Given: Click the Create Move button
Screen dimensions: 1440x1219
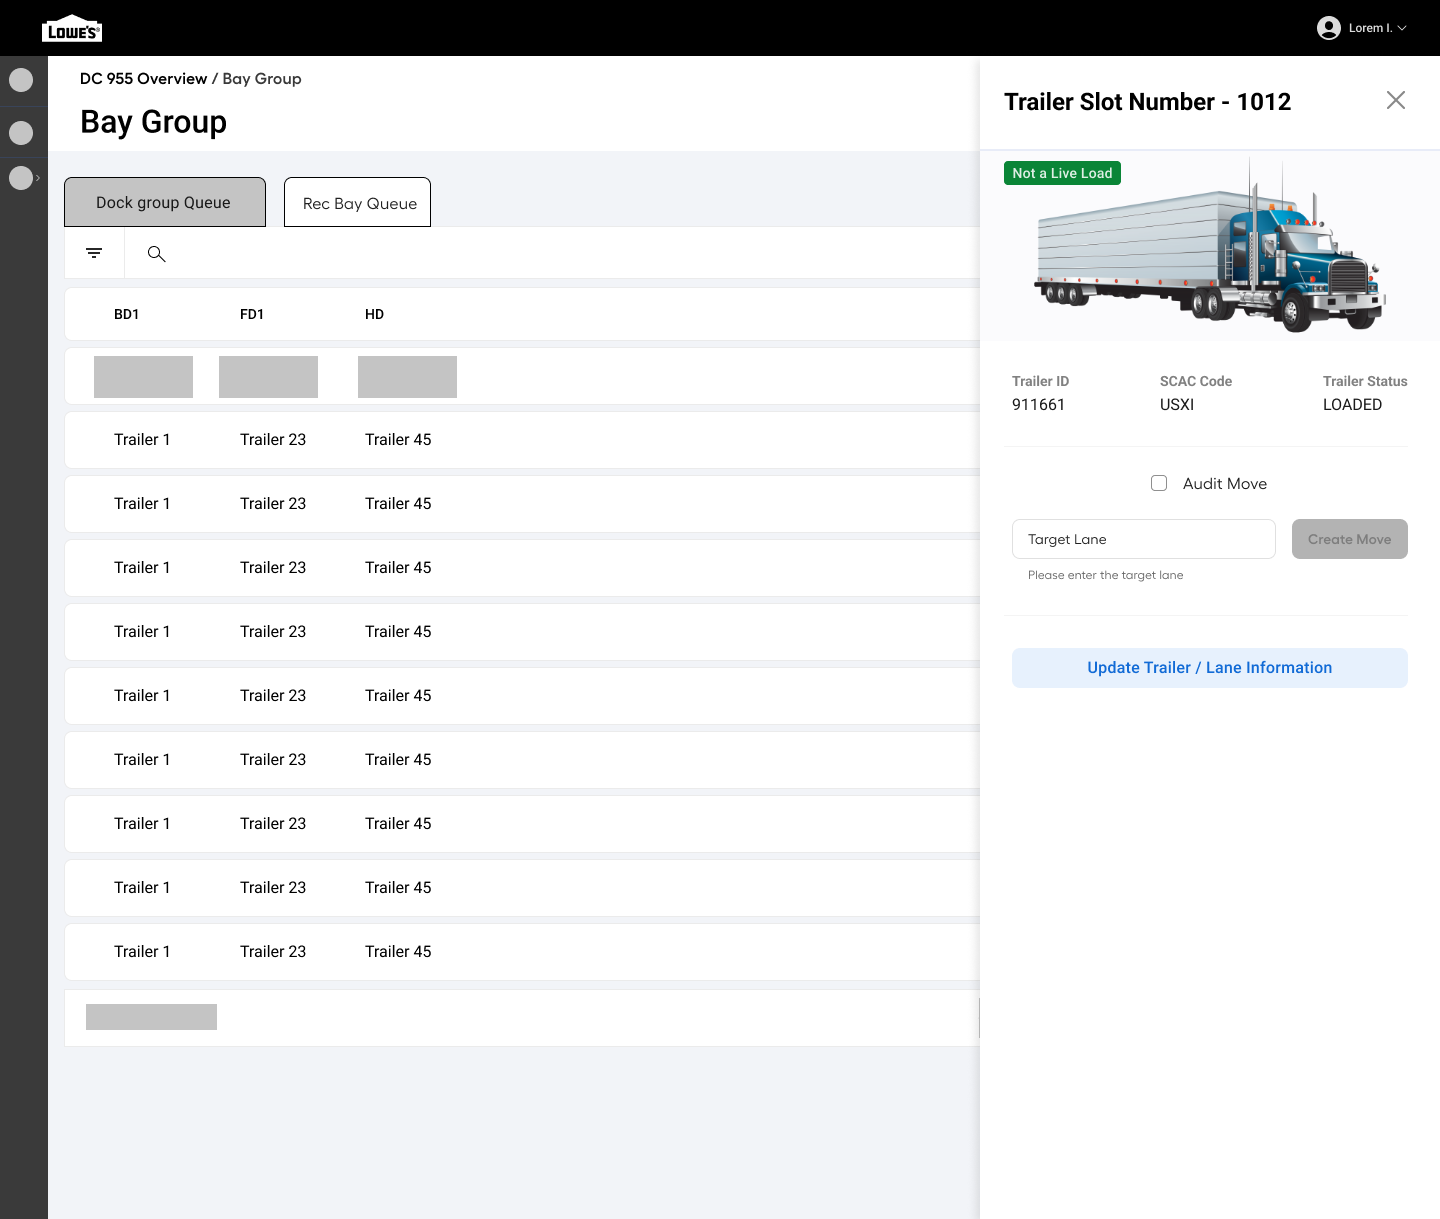Looking at the screenshot, I should (x=1349, y=539).
